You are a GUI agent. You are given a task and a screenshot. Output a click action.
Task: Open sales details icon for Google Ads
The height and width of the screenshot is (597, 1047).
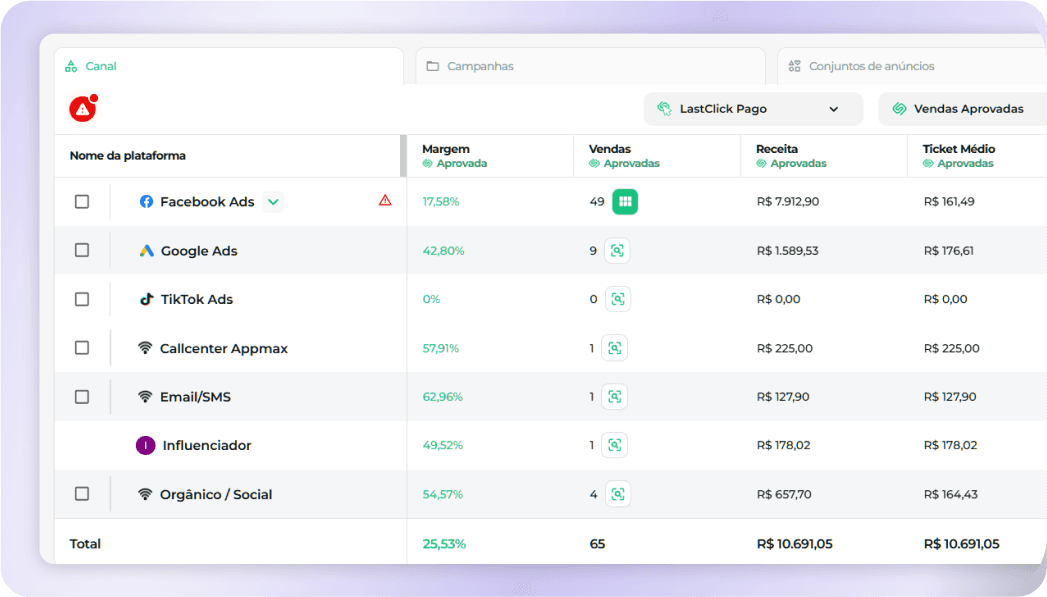point(617,251)
